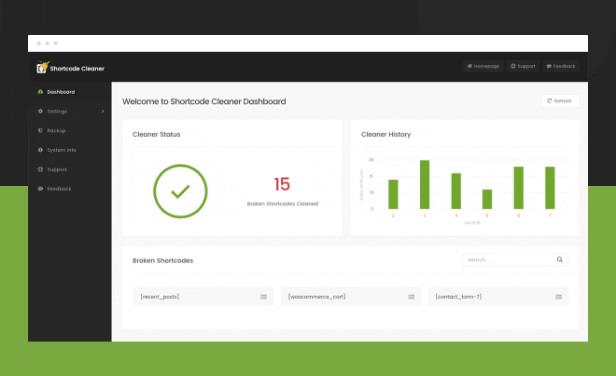Click inside the shortcode search field
The width and height of the screenshot is (616, 376).
click(509, 260)
